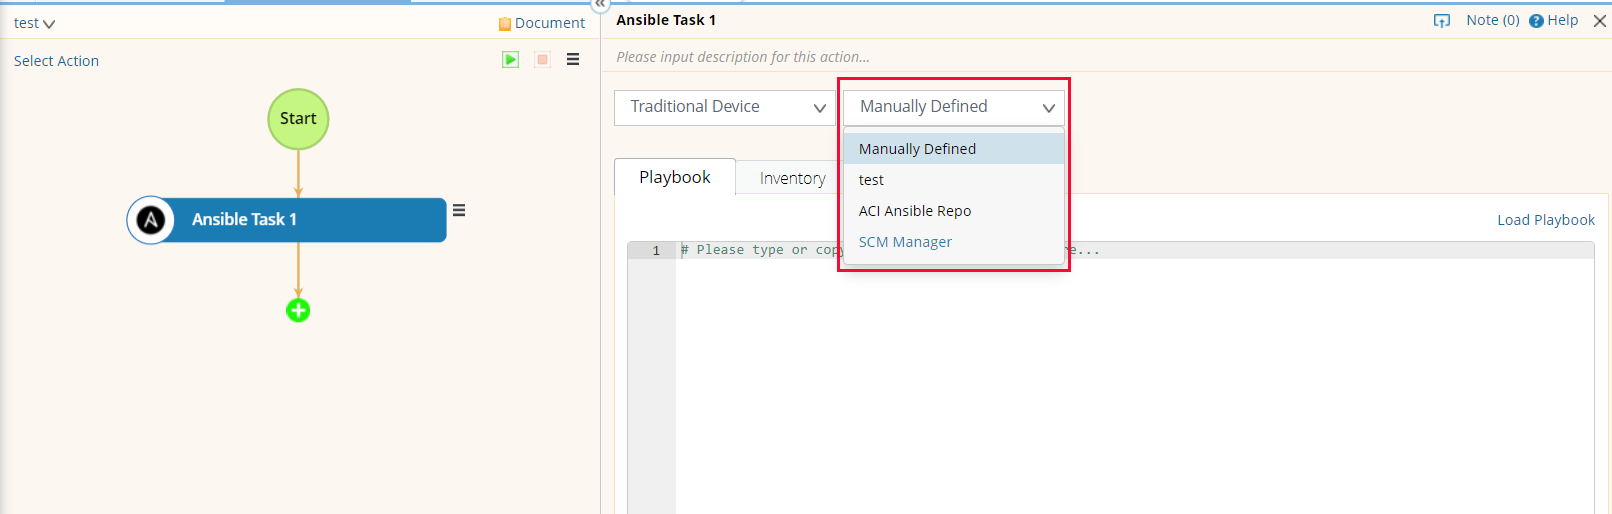
Task: Choose ACI Ansible Repo from the list
Action: click(x=915, y=211)
